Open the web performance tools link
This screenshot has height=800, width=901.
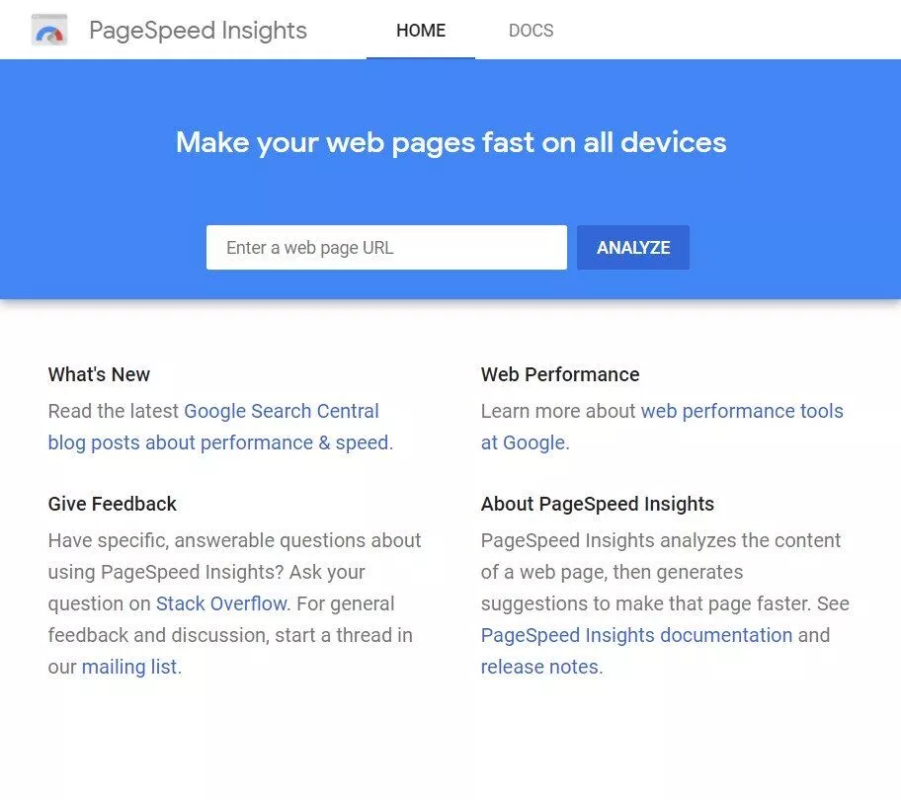(x=742, y=411)
